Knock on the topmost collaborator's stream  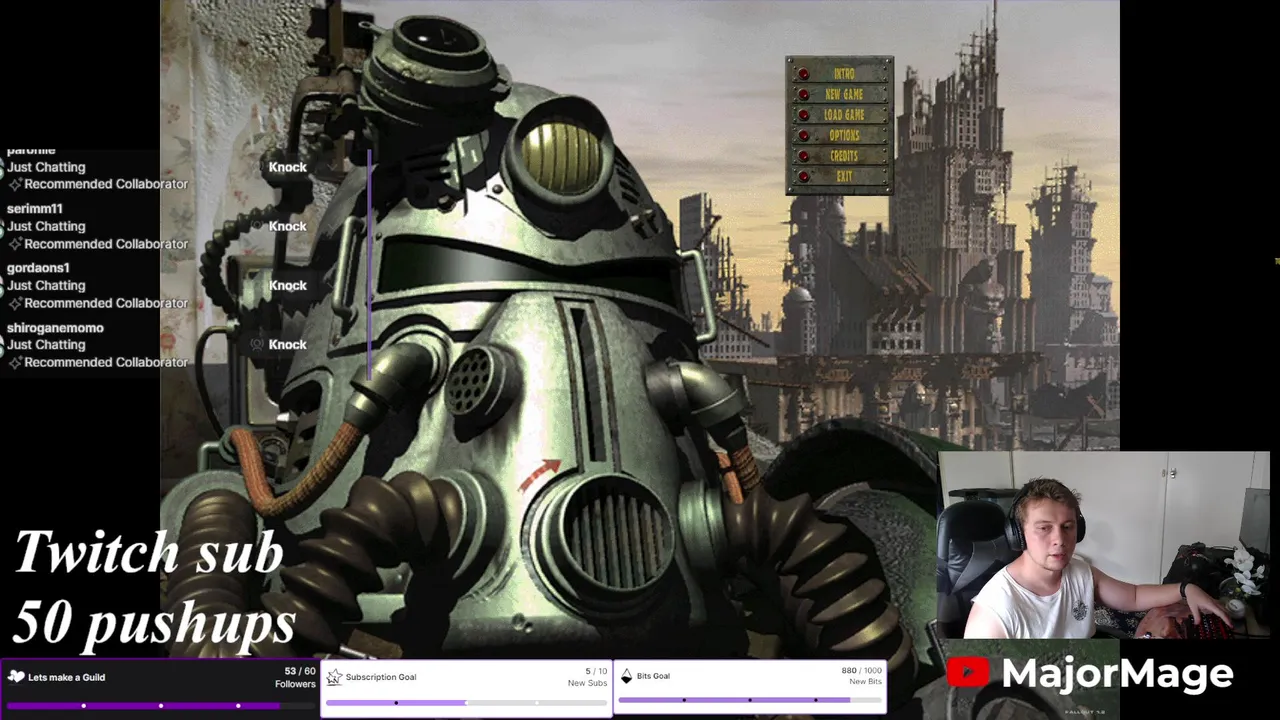(287, 167)
